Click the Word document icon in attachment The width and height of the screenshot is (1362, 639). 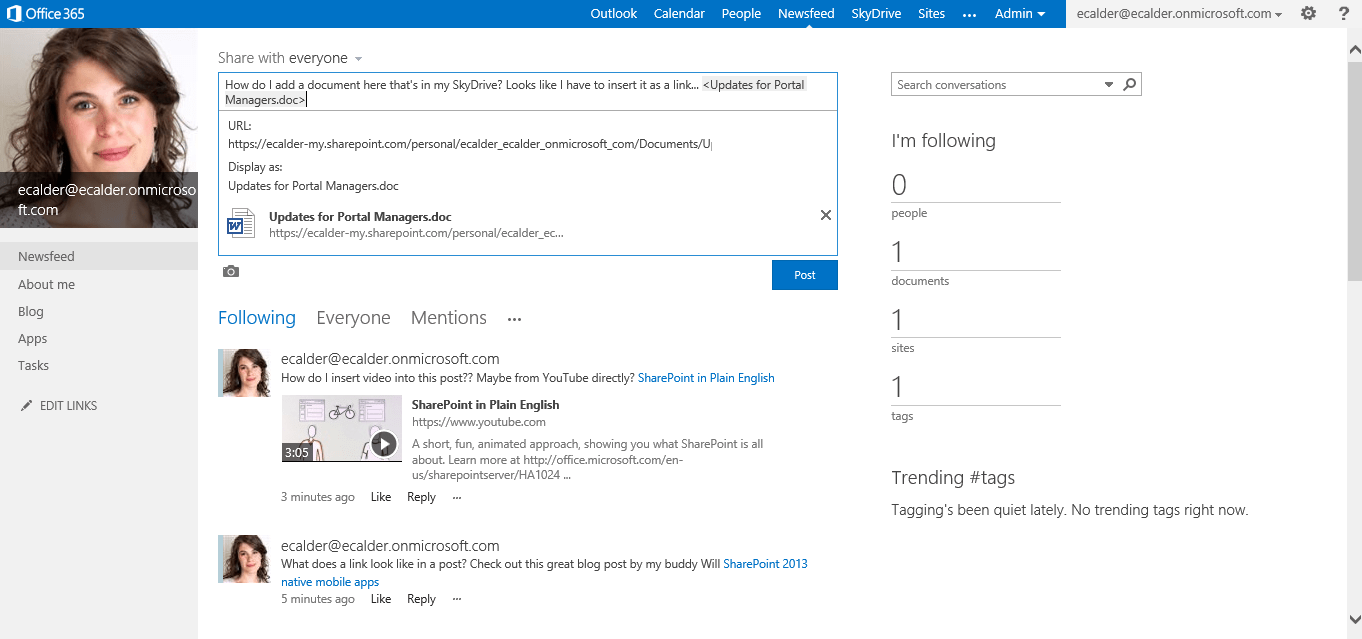[x=240, y=223]
